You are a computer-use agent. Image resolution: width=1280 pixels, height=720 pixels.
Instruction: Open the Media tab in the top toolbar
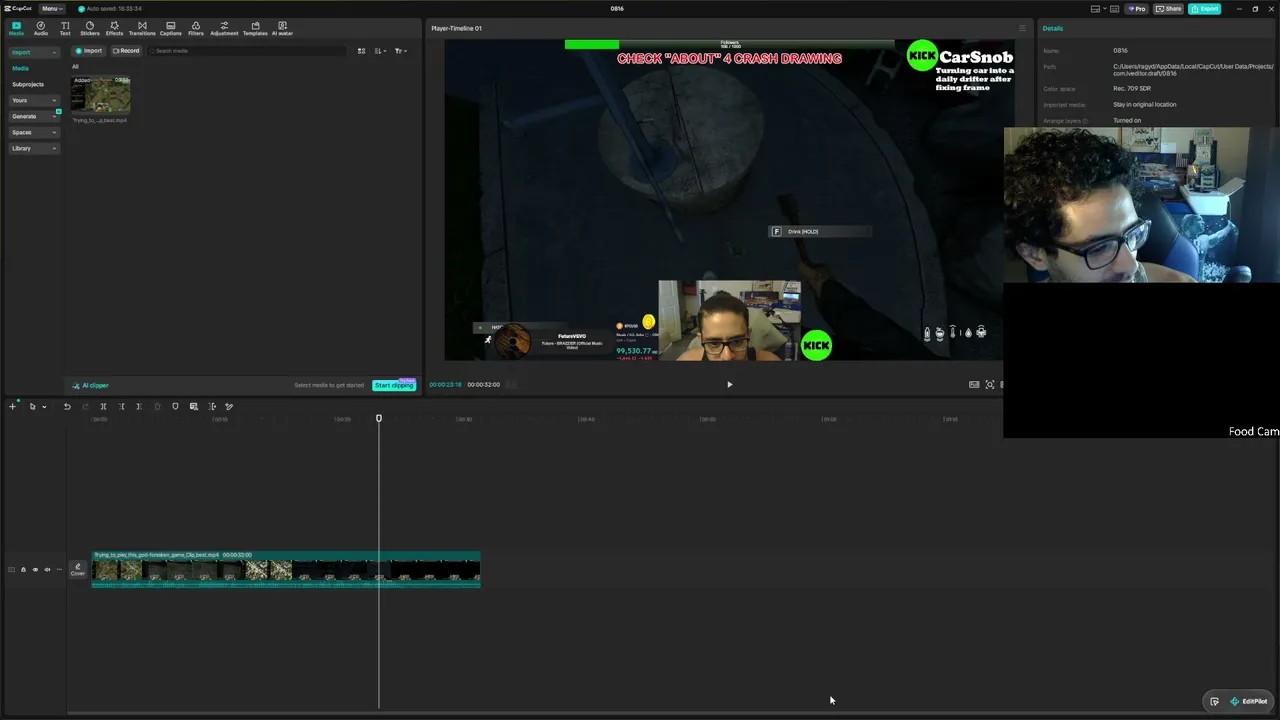point(16,28)
